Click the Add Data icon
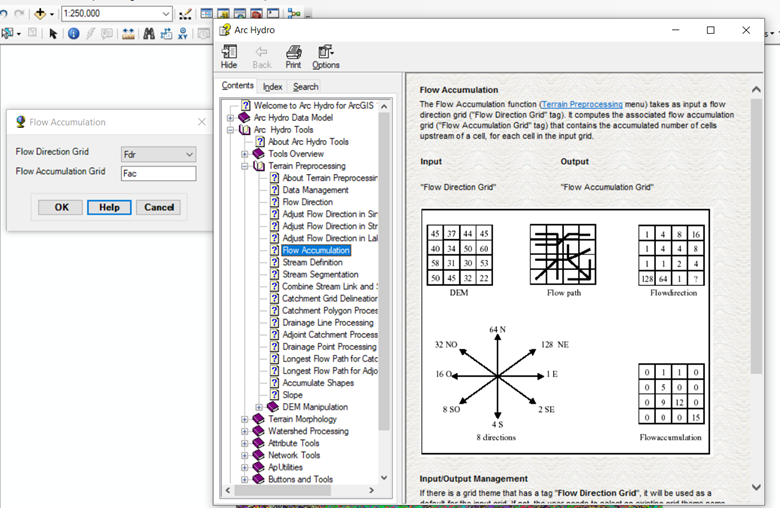Image resolution: width=780 pixels, height=508 pixels. [42, 14]
